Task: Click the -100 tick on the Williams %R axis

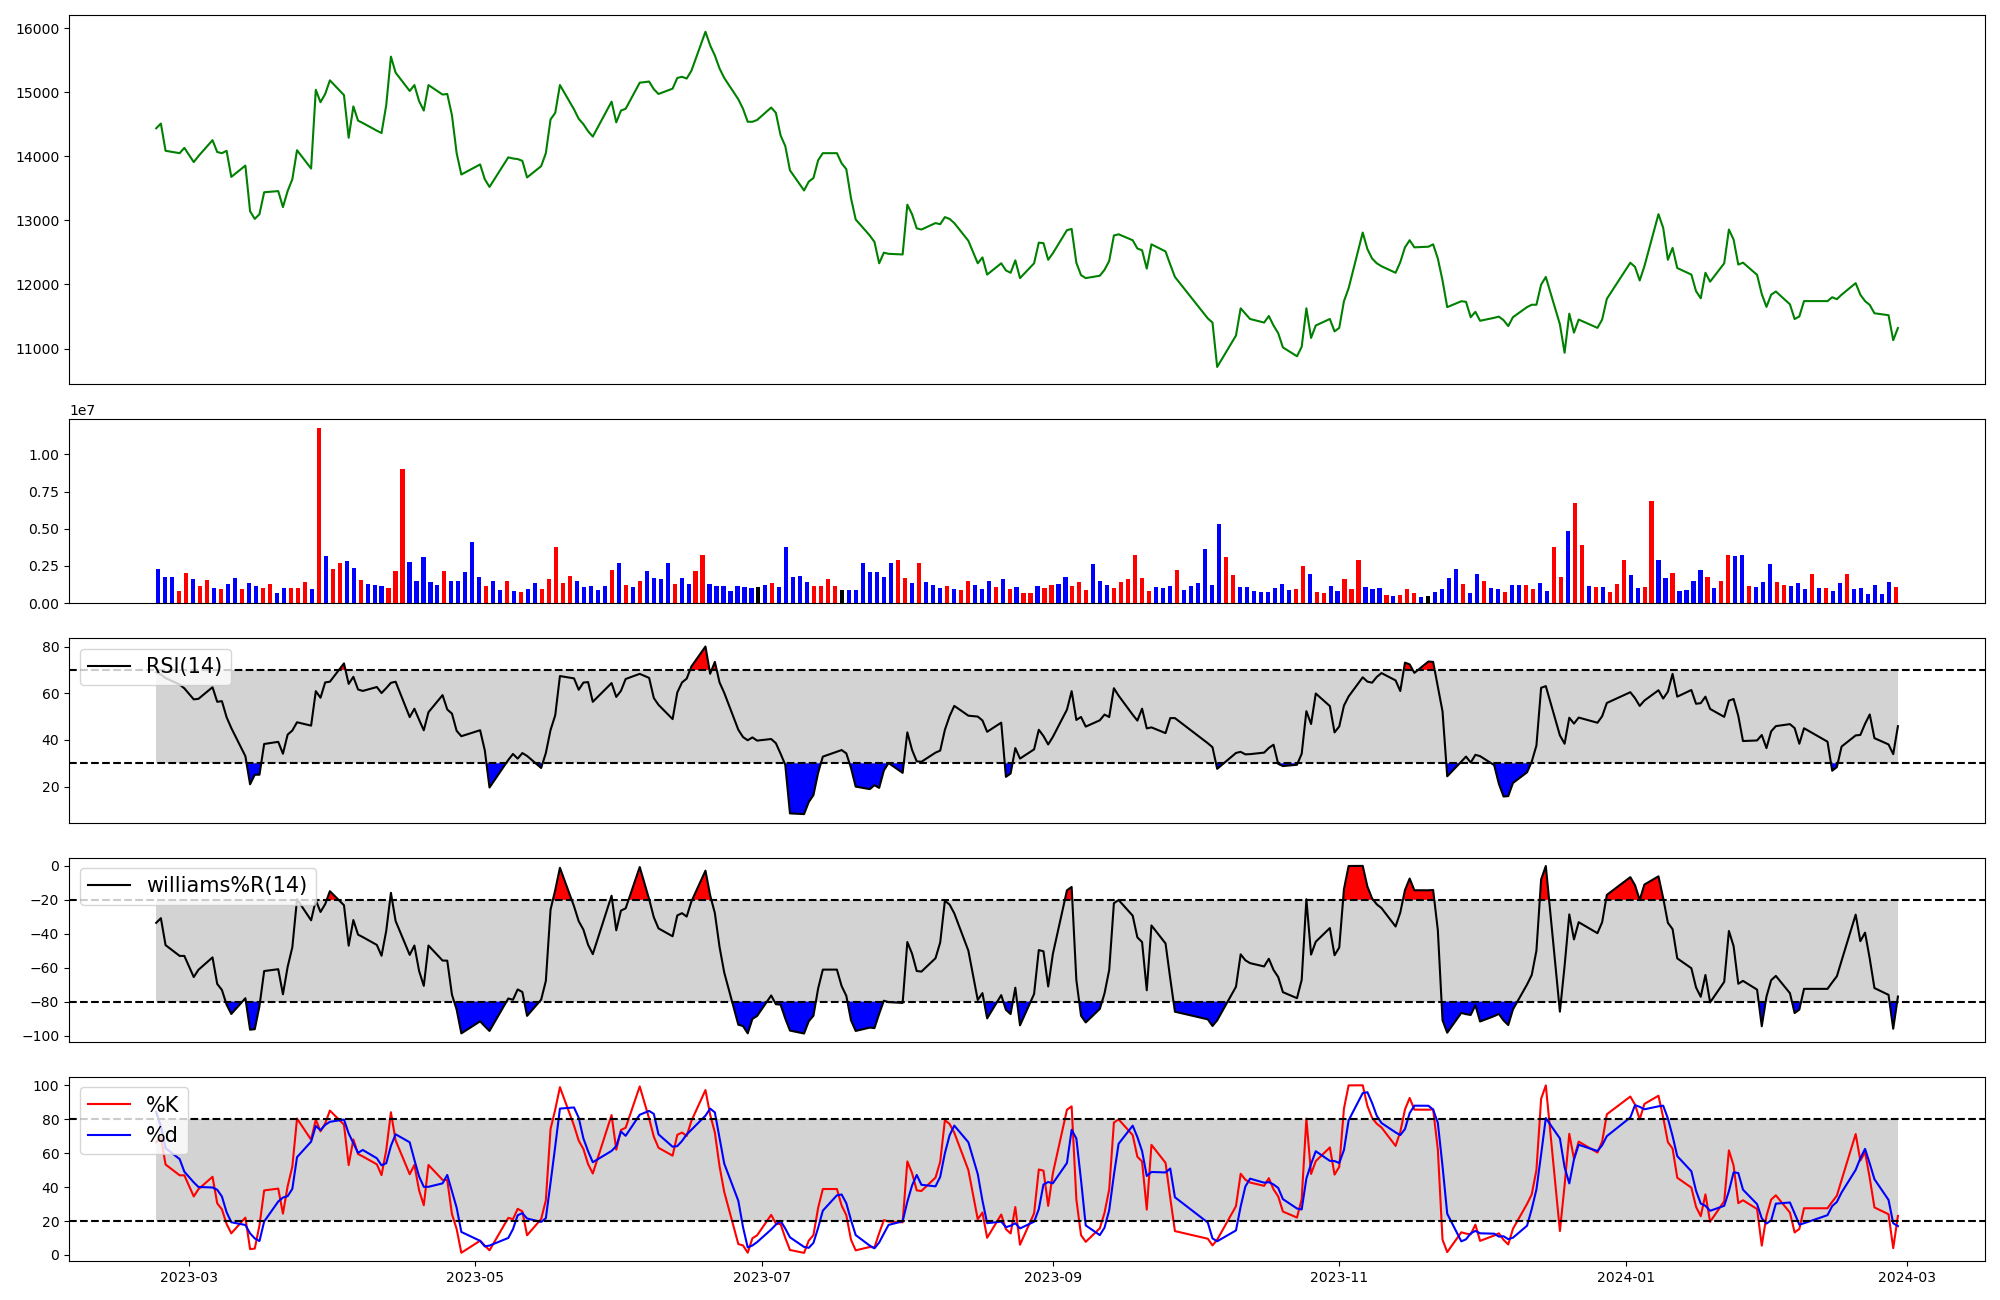Action: click(x=42, y=1036)
